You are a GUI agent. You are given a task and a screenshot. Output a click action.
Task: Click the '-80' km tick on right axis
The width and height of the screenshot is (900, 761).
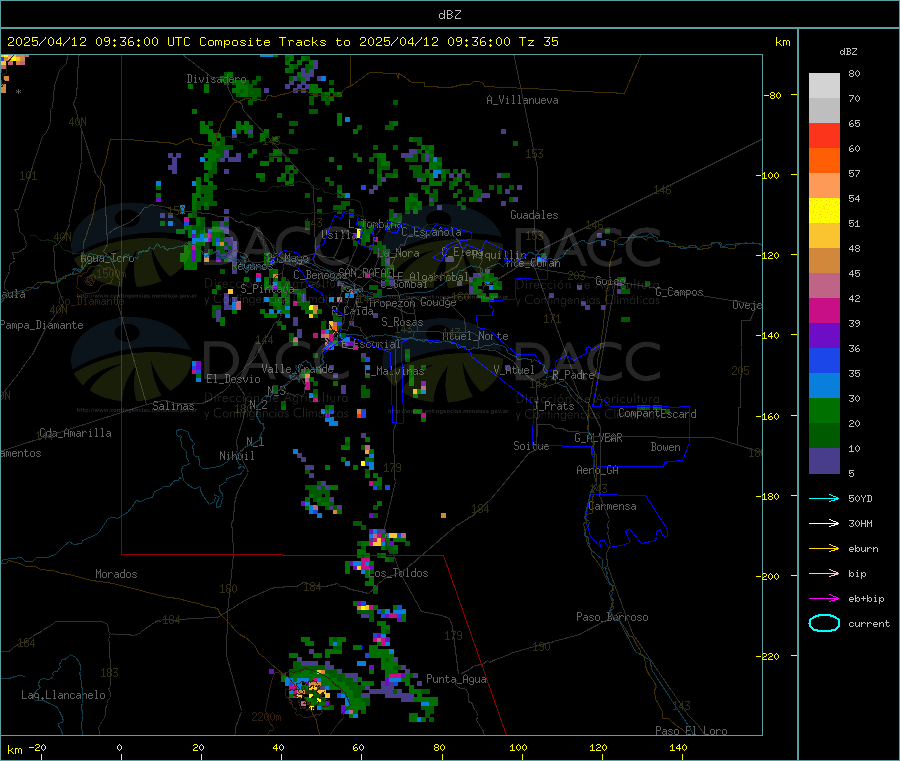(x=773, y=95)
